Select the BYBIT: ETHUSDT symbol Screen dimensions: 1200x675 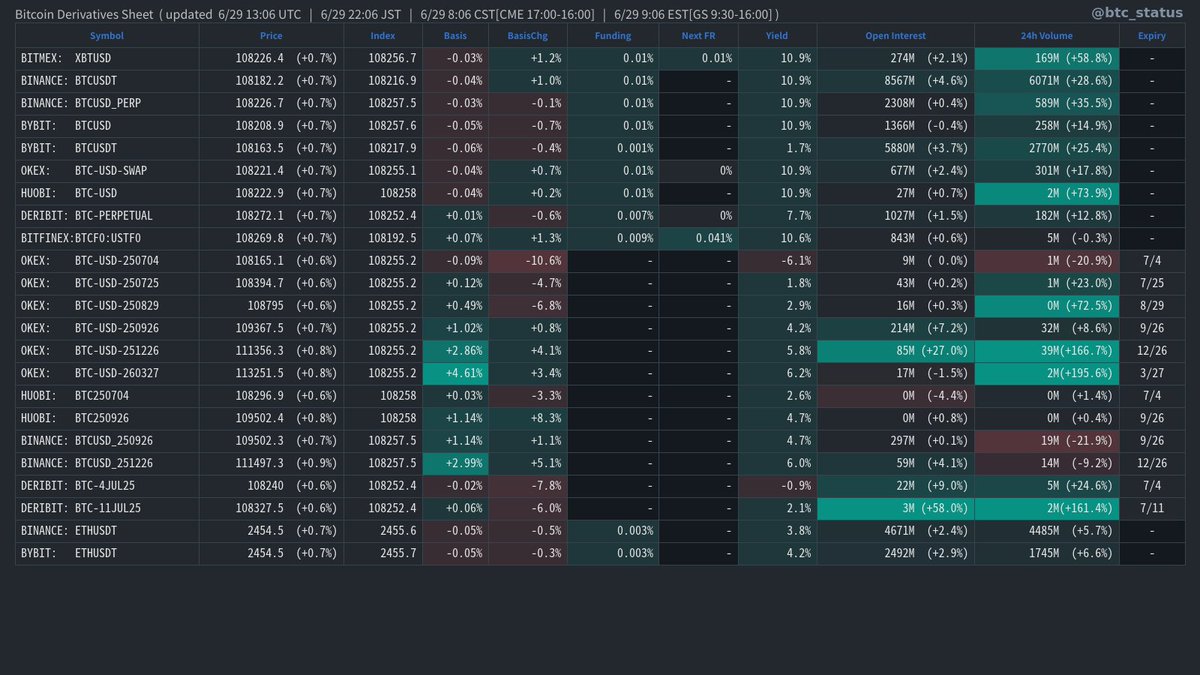70,553
